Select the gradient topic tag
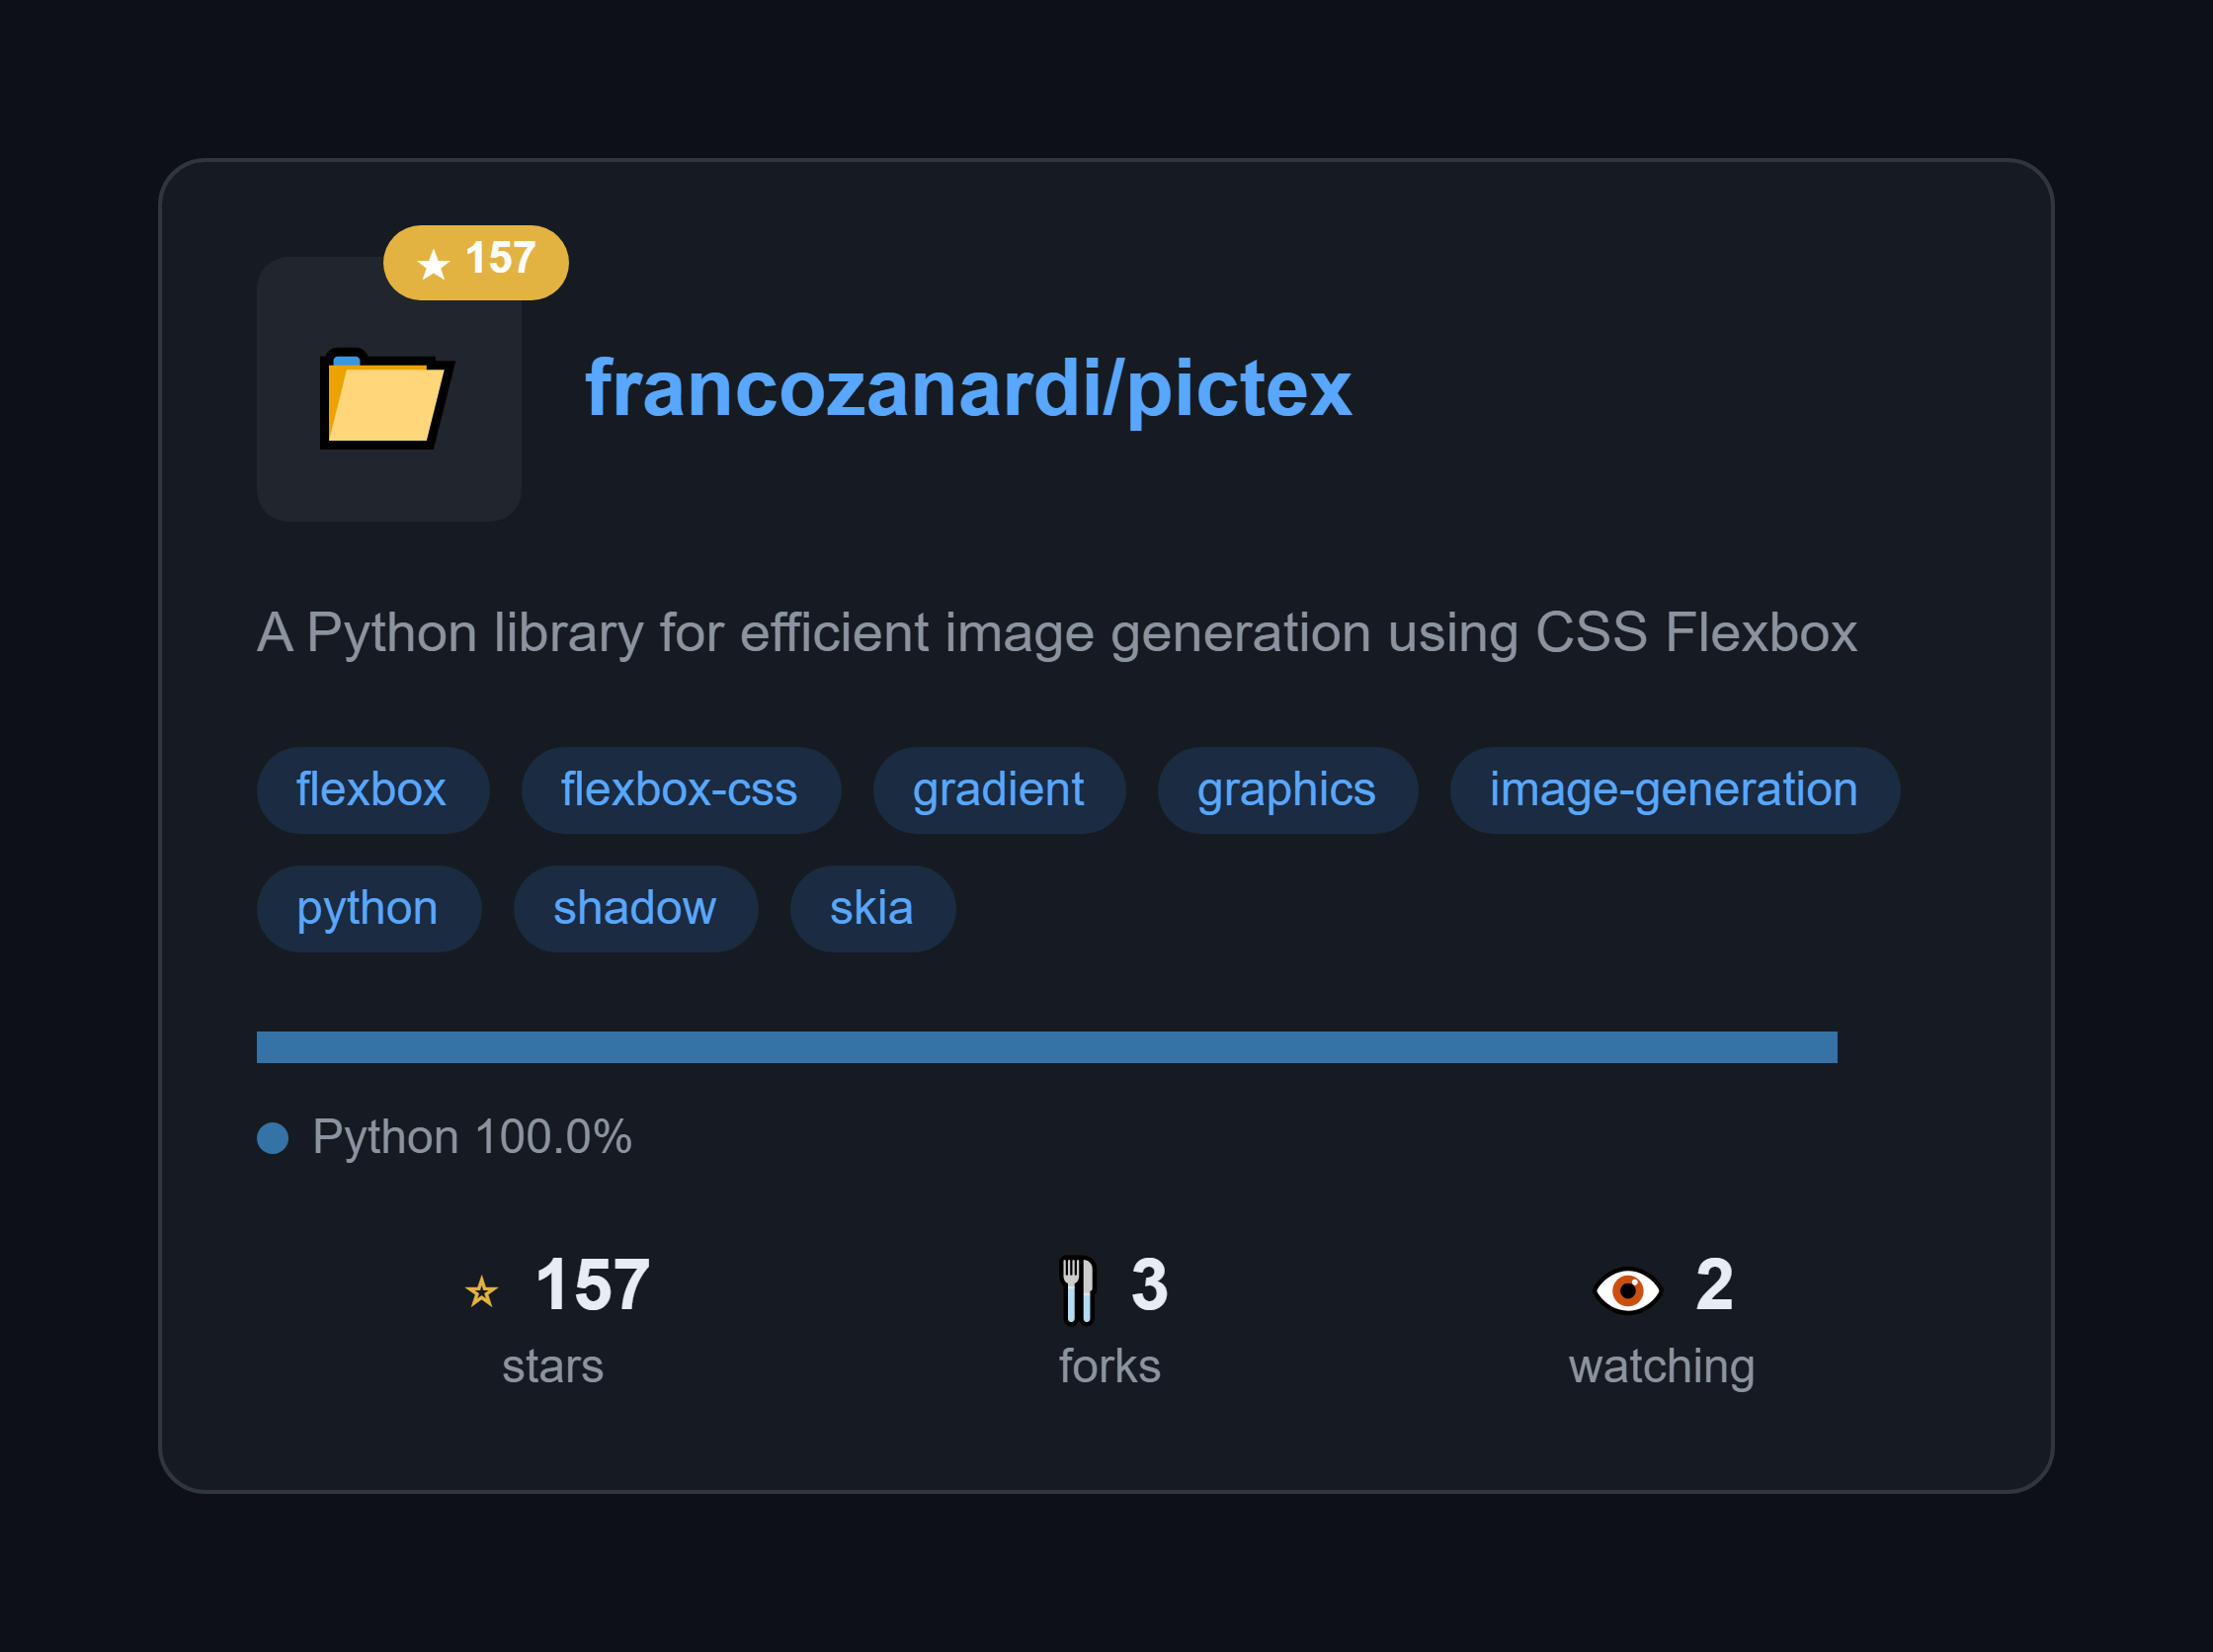The image size is (2213, 1652). (997, 789)
